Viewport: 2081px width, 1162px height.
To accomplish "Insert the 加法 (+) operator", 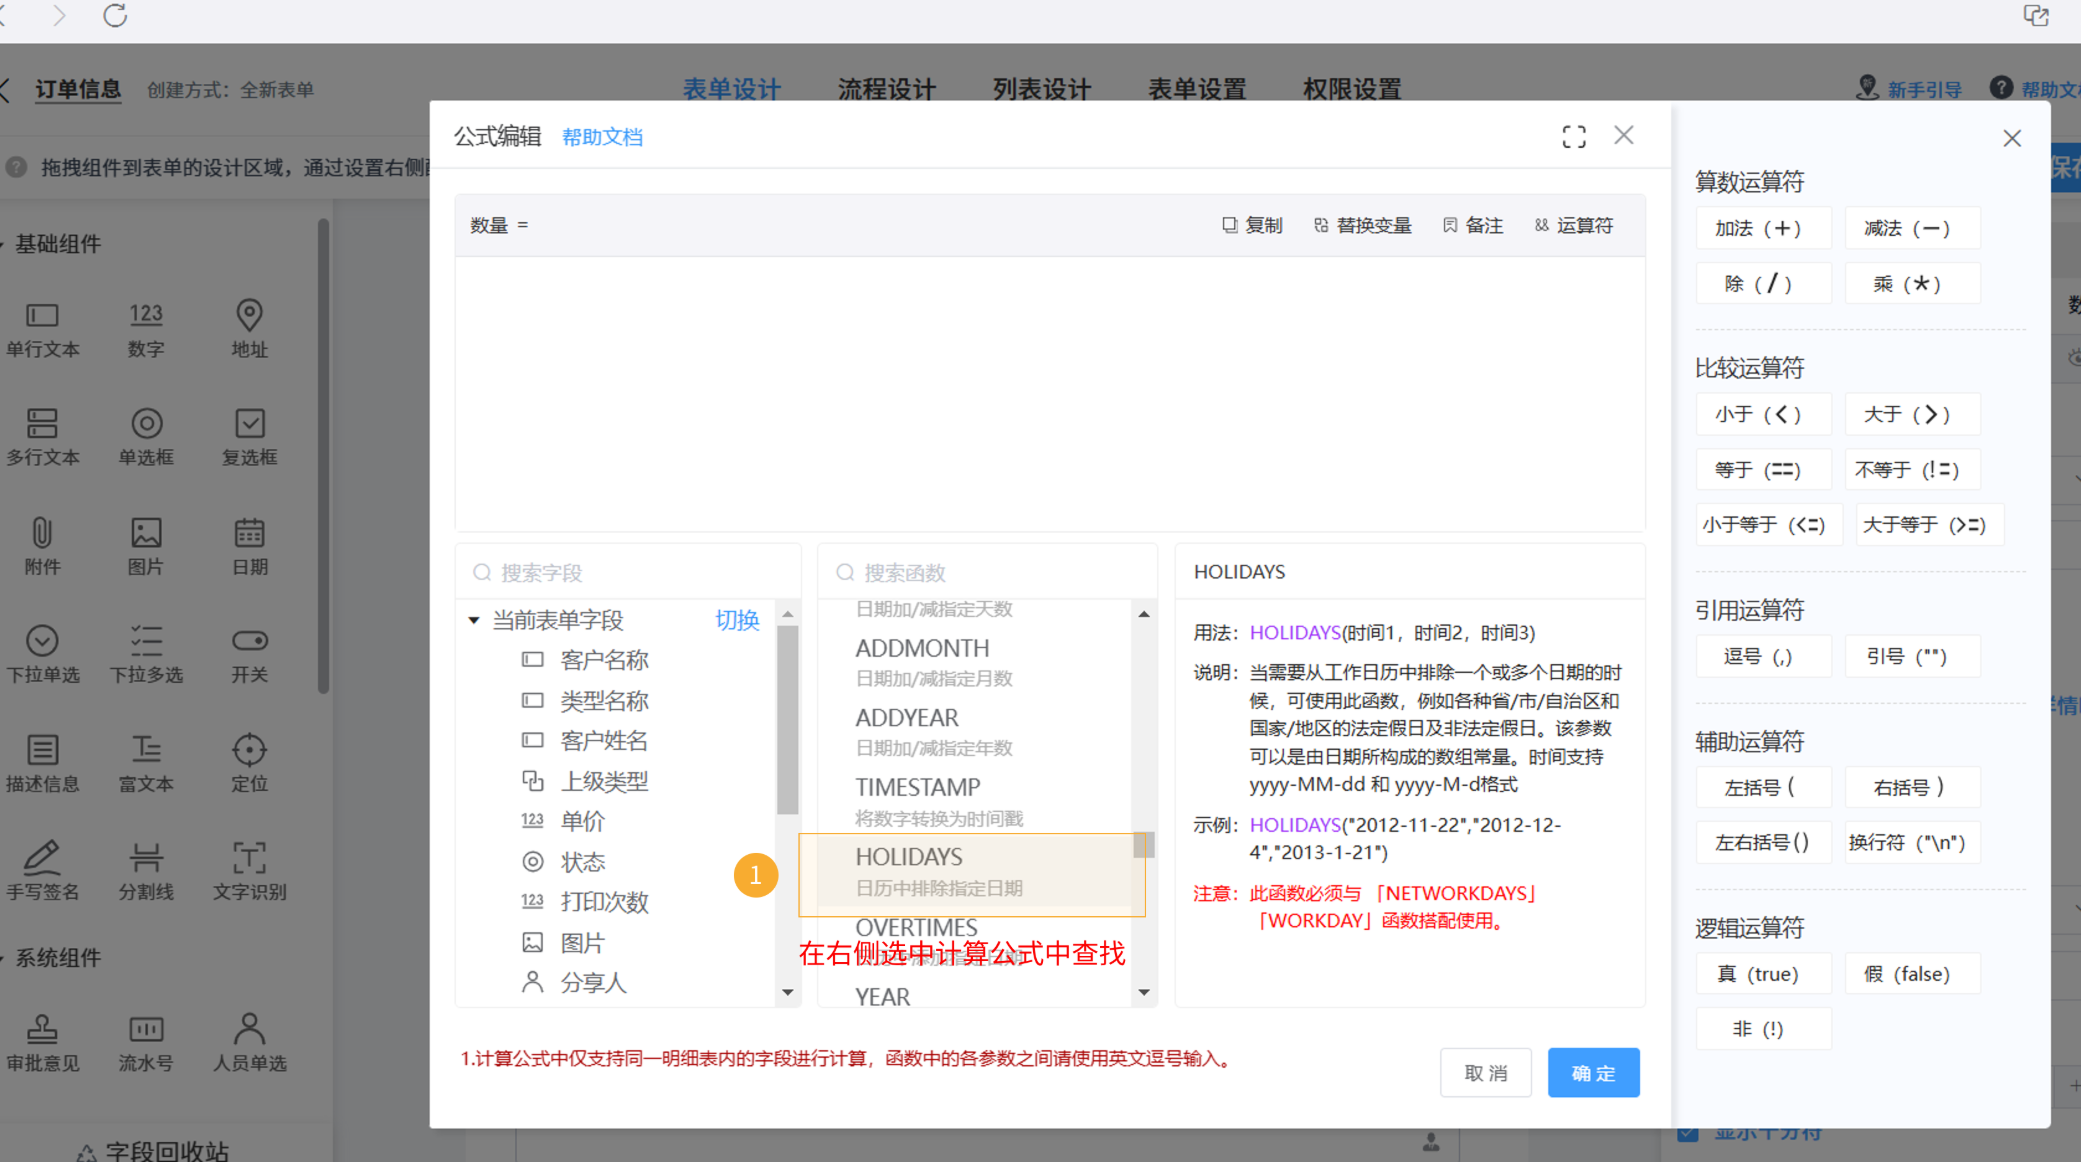I will 1763,228.
